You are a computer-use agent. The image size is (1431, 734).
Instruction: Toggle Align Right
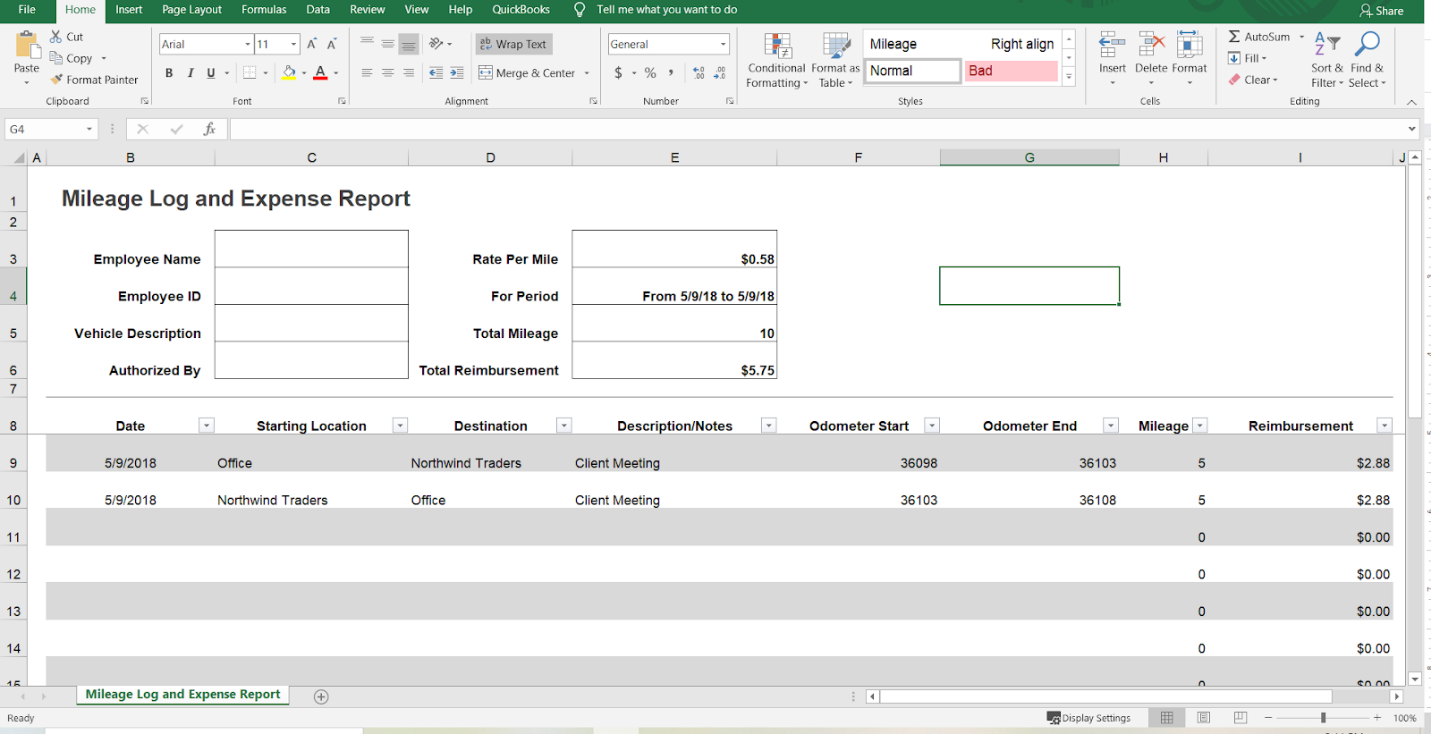(x=409, y=73)
